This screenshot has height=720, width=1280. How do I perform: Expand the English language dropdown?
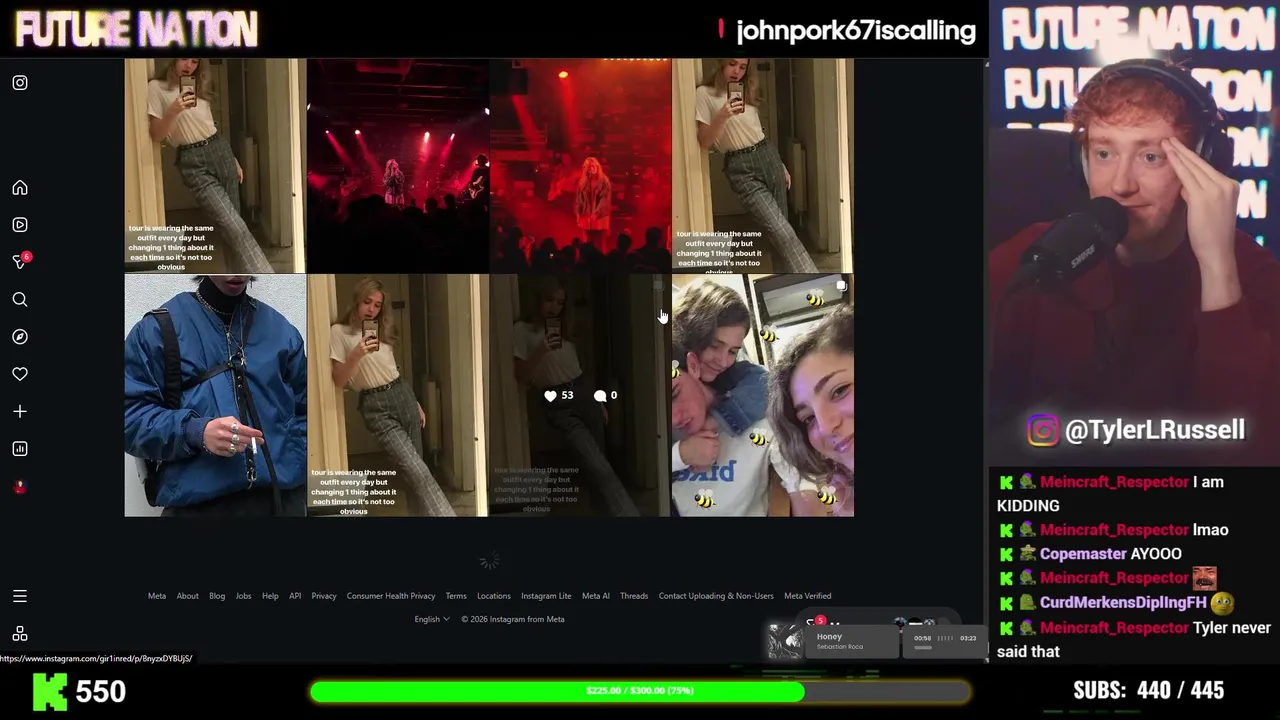pyautogui.click(x=432, y=619)
